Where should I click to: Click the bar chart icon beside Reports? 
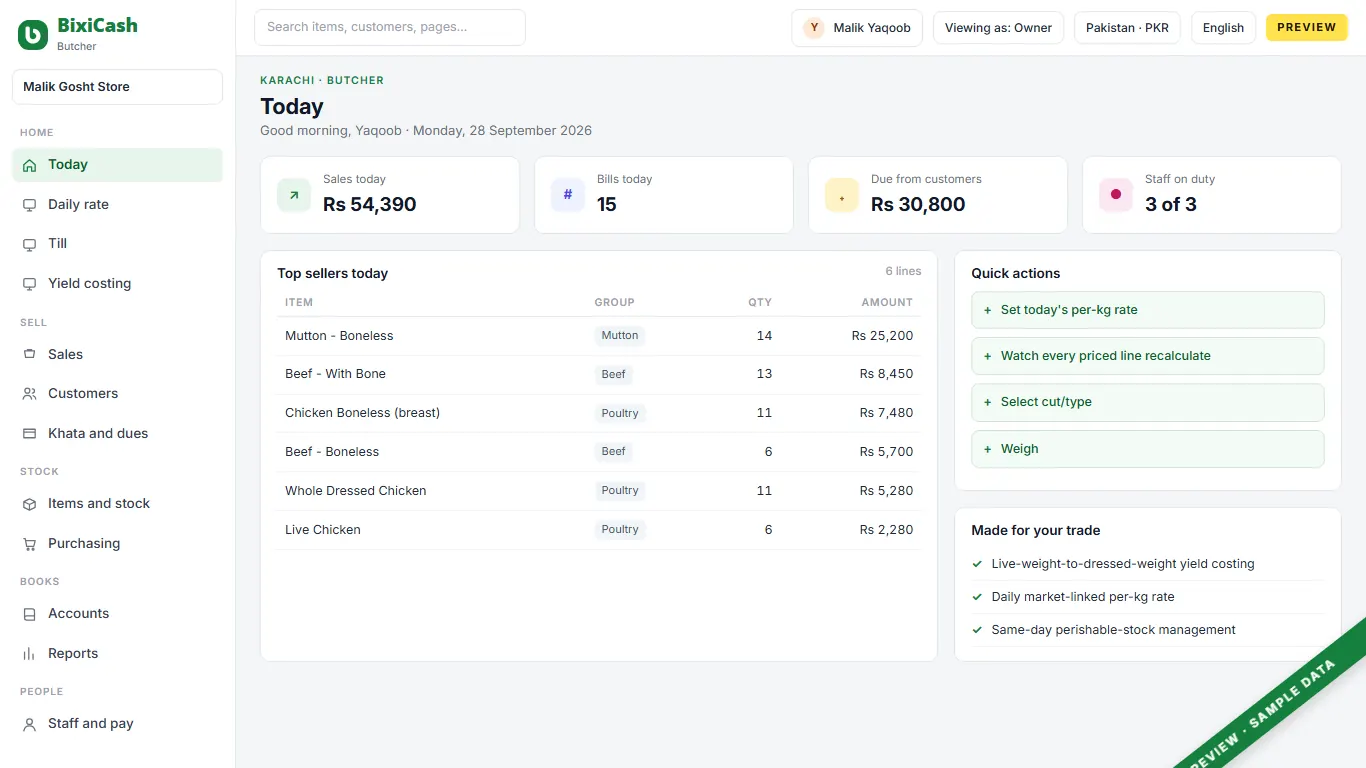29,654
